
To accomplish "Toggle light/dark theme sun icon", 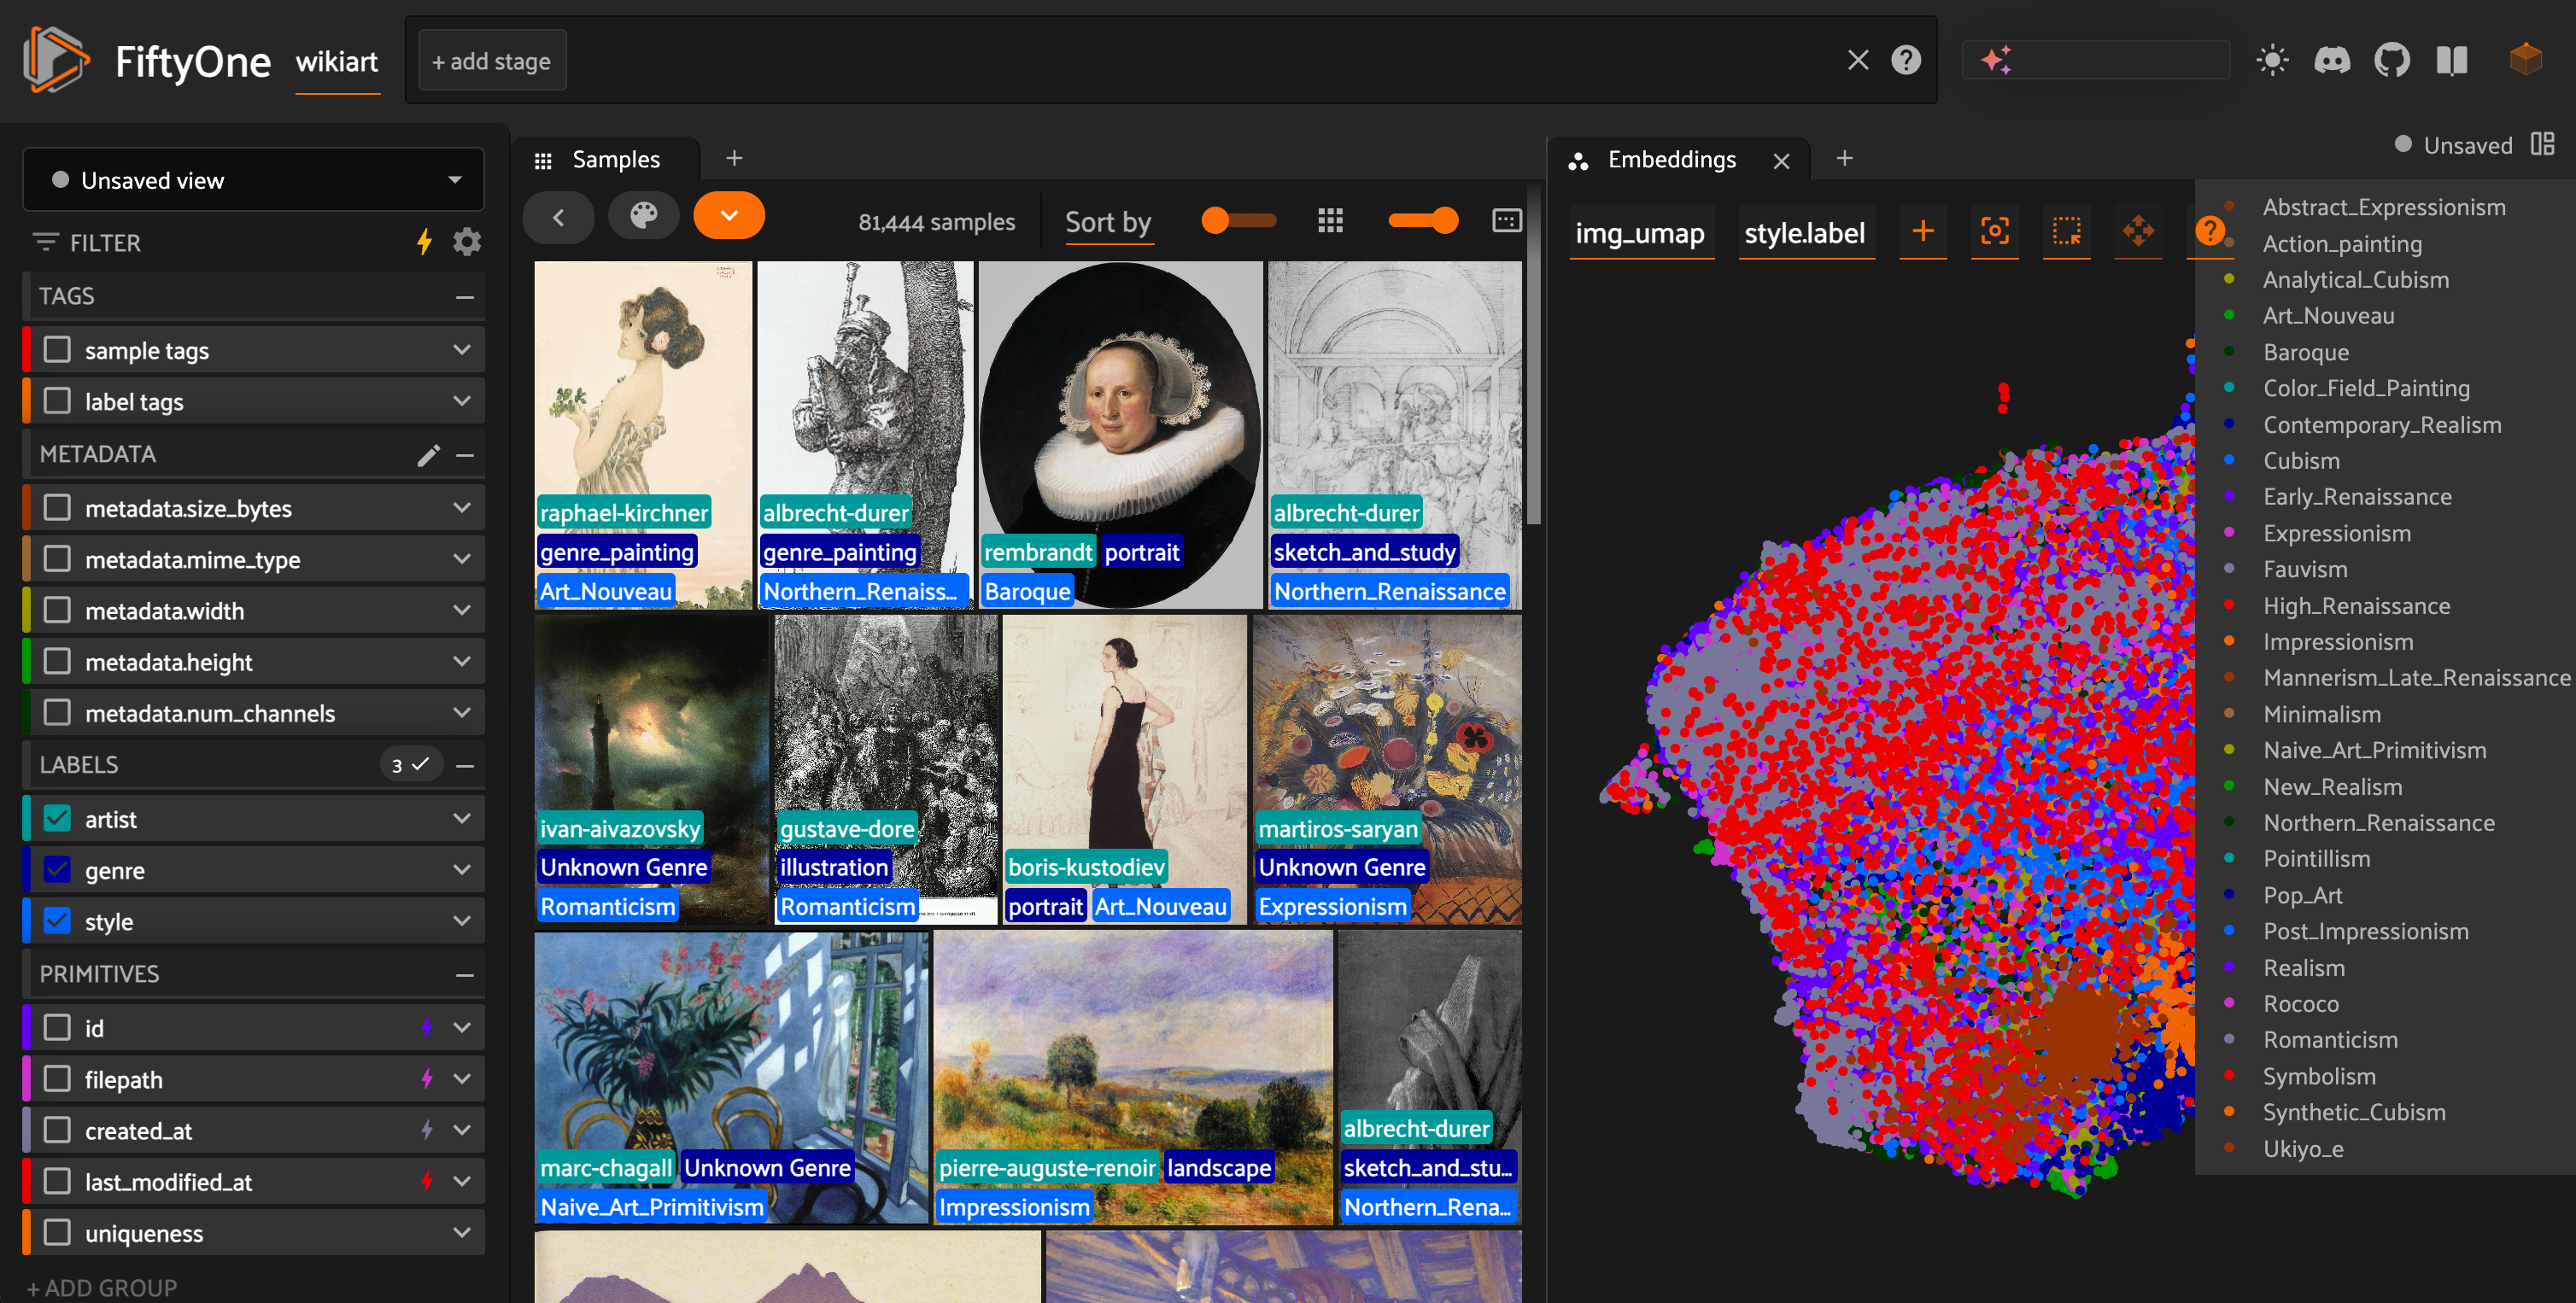I will [2272, 60].
